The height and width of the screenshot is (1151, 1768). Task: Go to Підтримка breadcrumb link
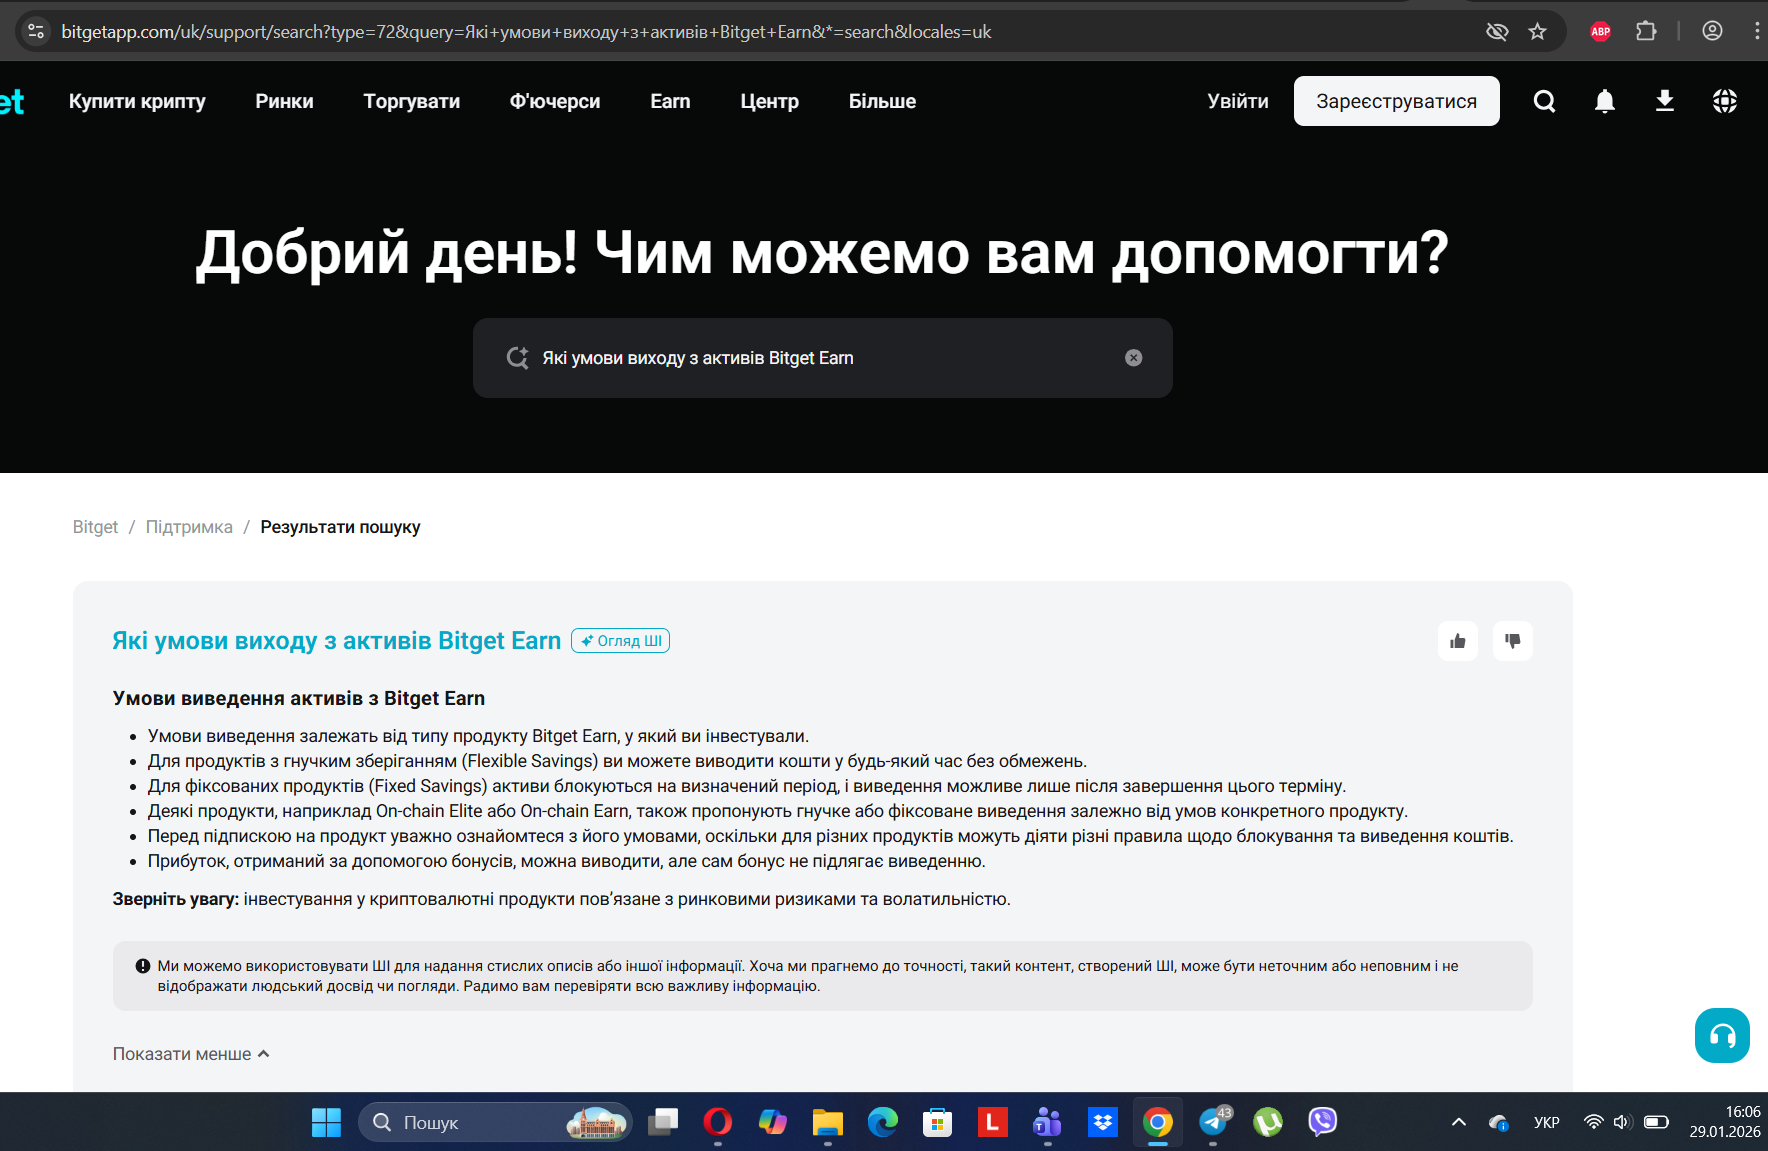[189, 527]
